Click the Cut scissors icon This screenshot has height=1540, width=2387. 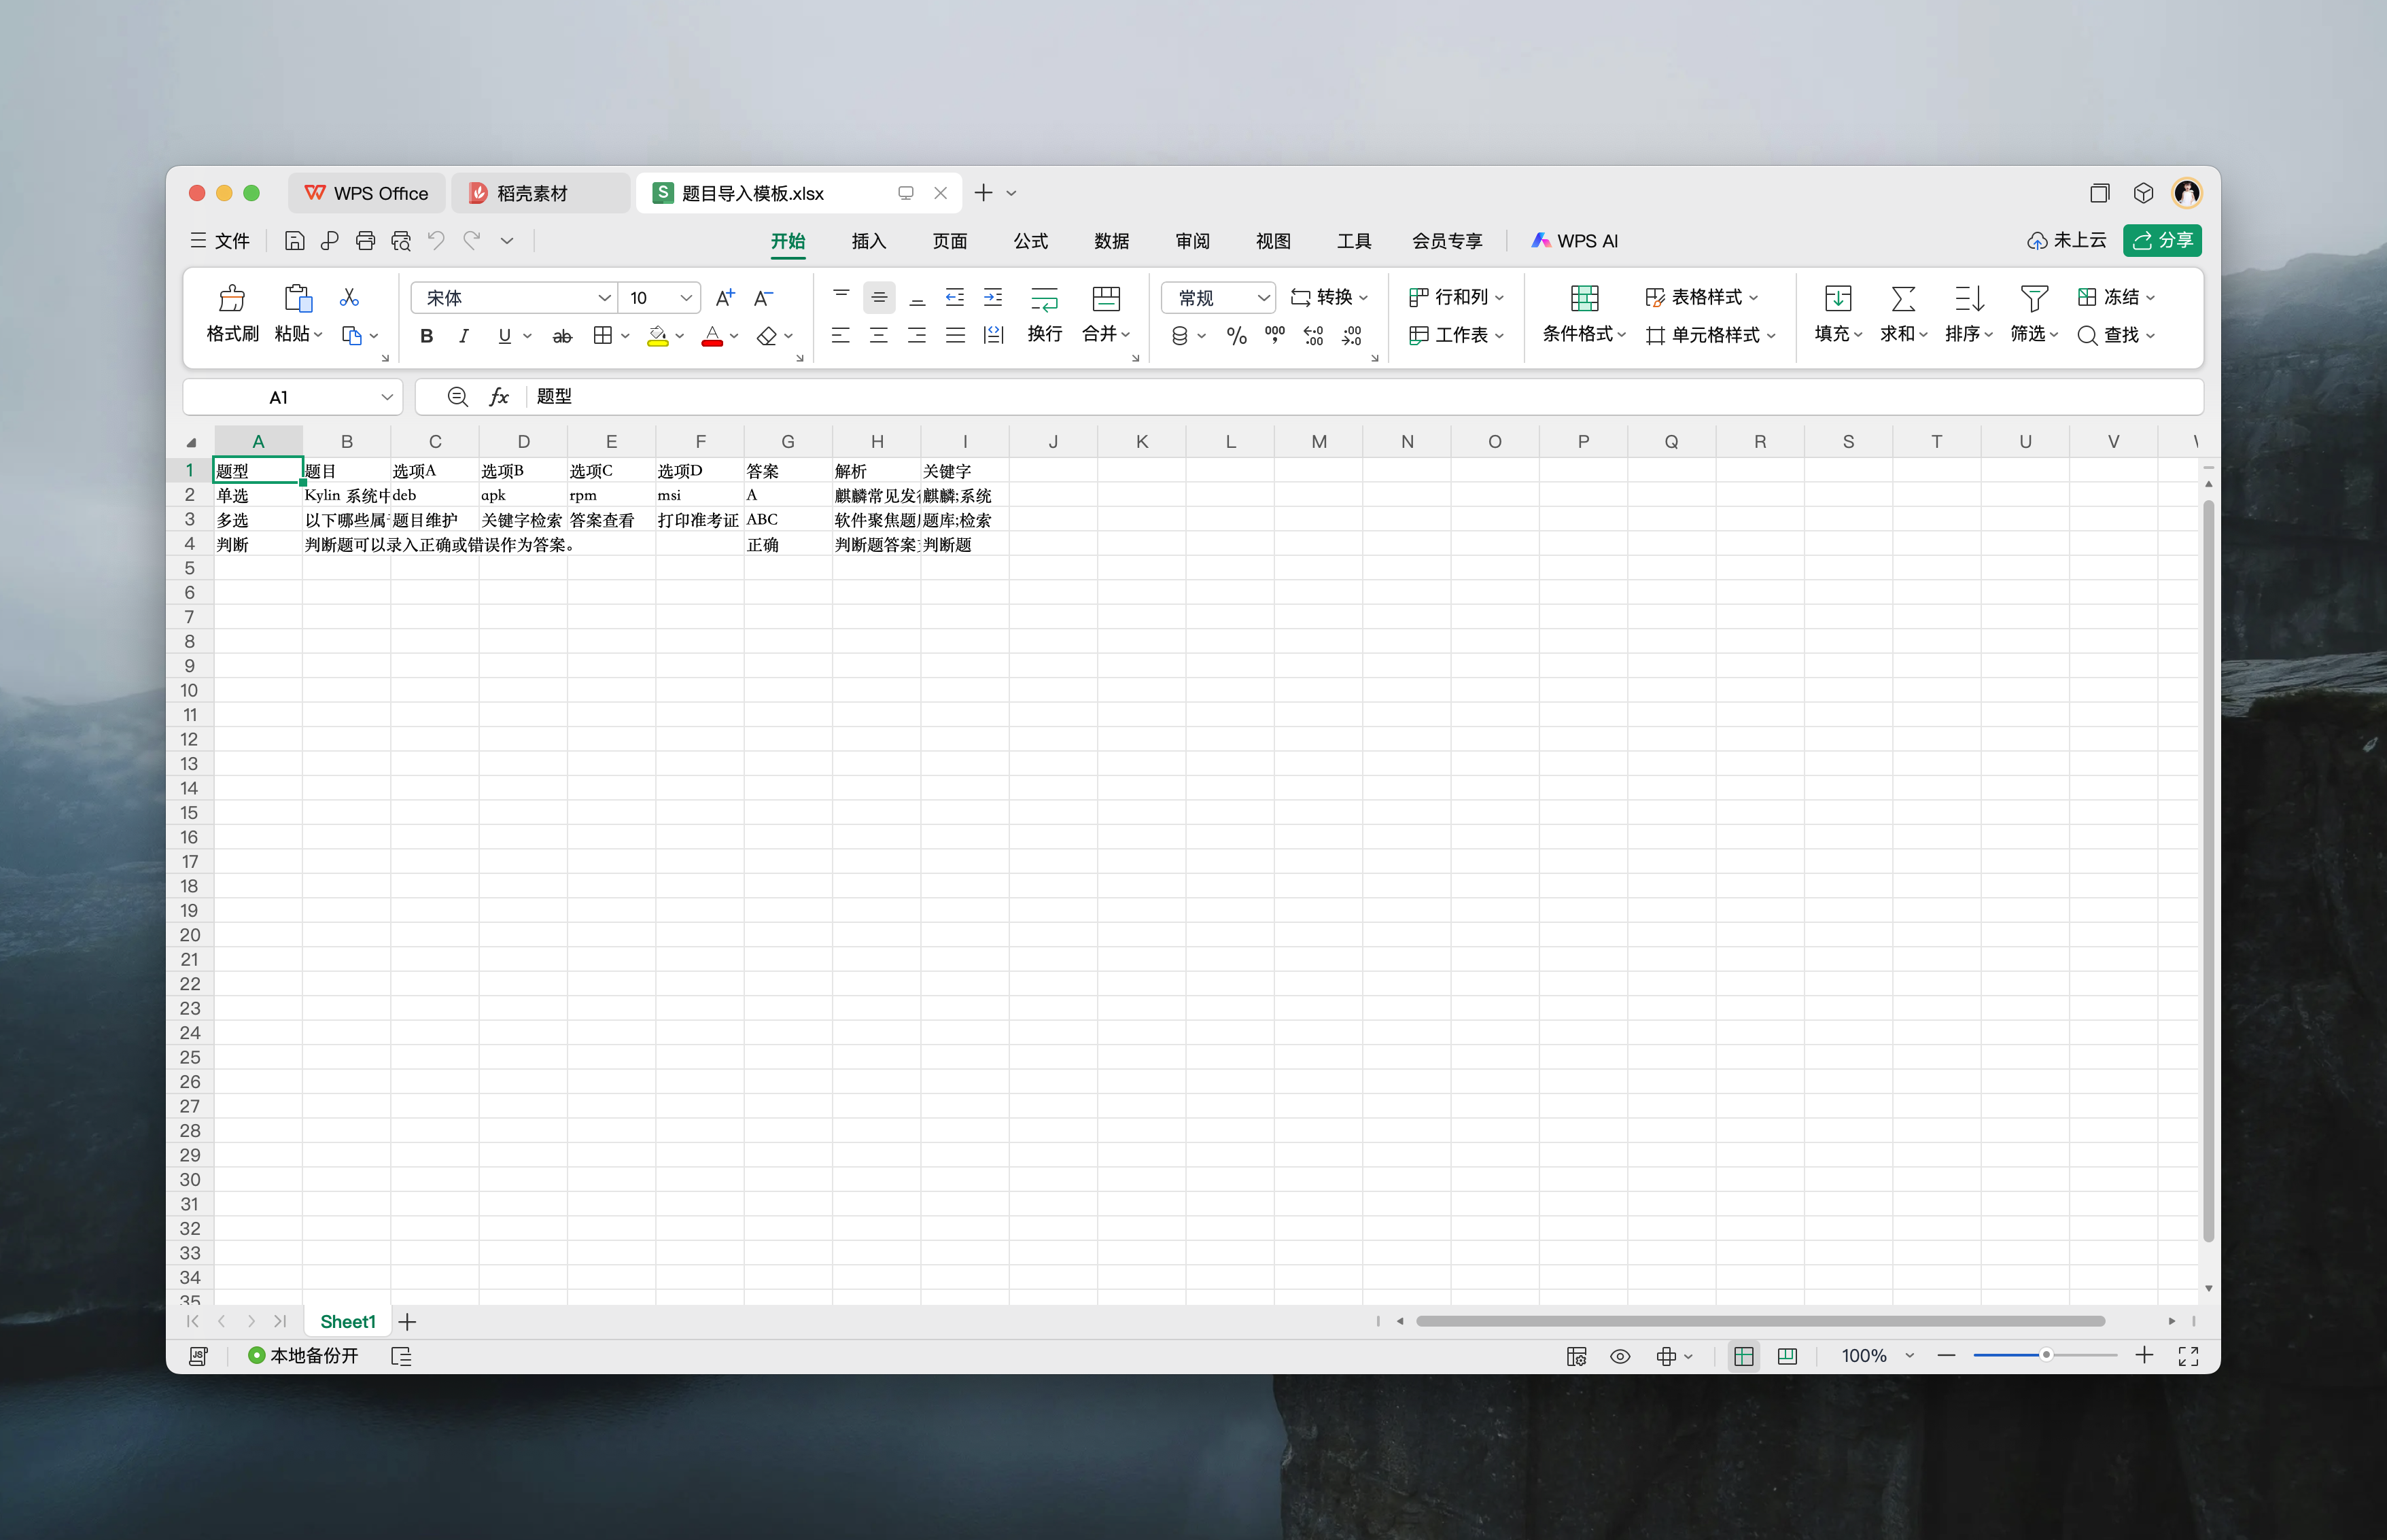[x=349, y=297]
